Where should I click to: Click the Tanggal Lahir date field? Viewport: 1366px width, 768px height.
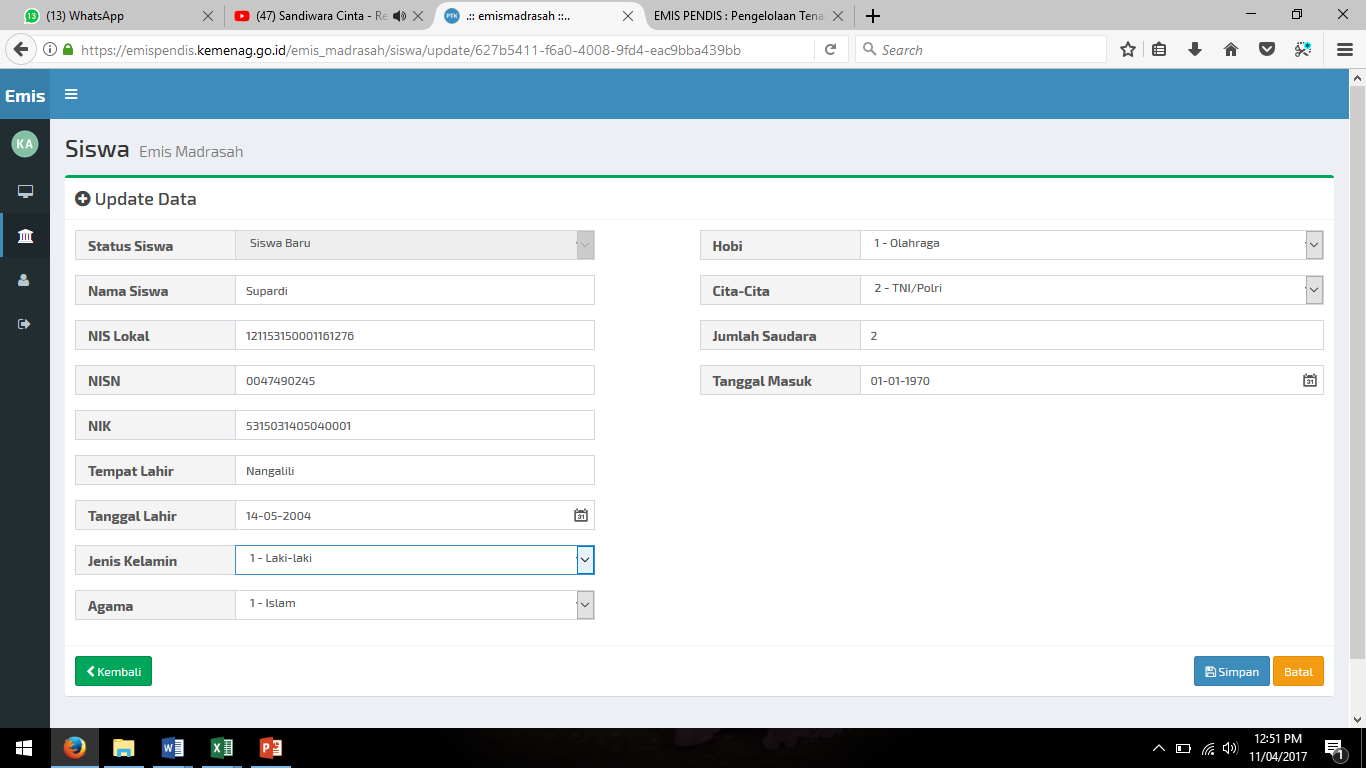[415, 515]
